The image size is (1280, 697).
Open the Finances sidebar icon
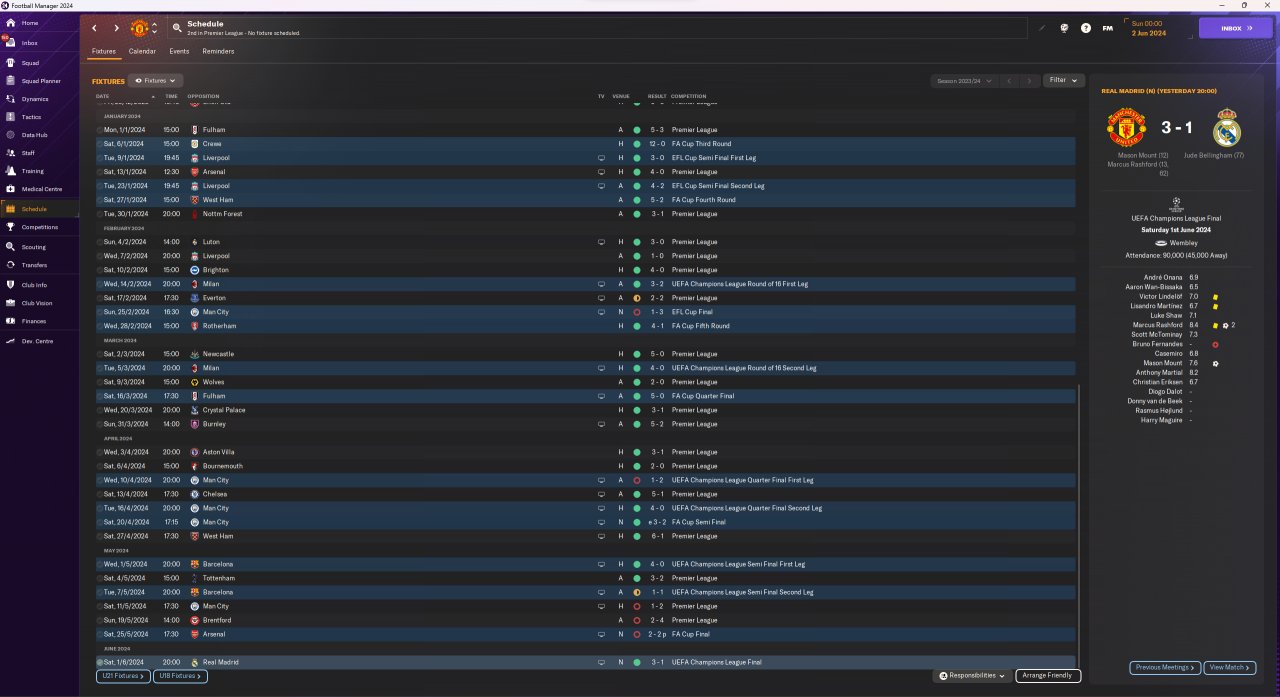(10, 321)
